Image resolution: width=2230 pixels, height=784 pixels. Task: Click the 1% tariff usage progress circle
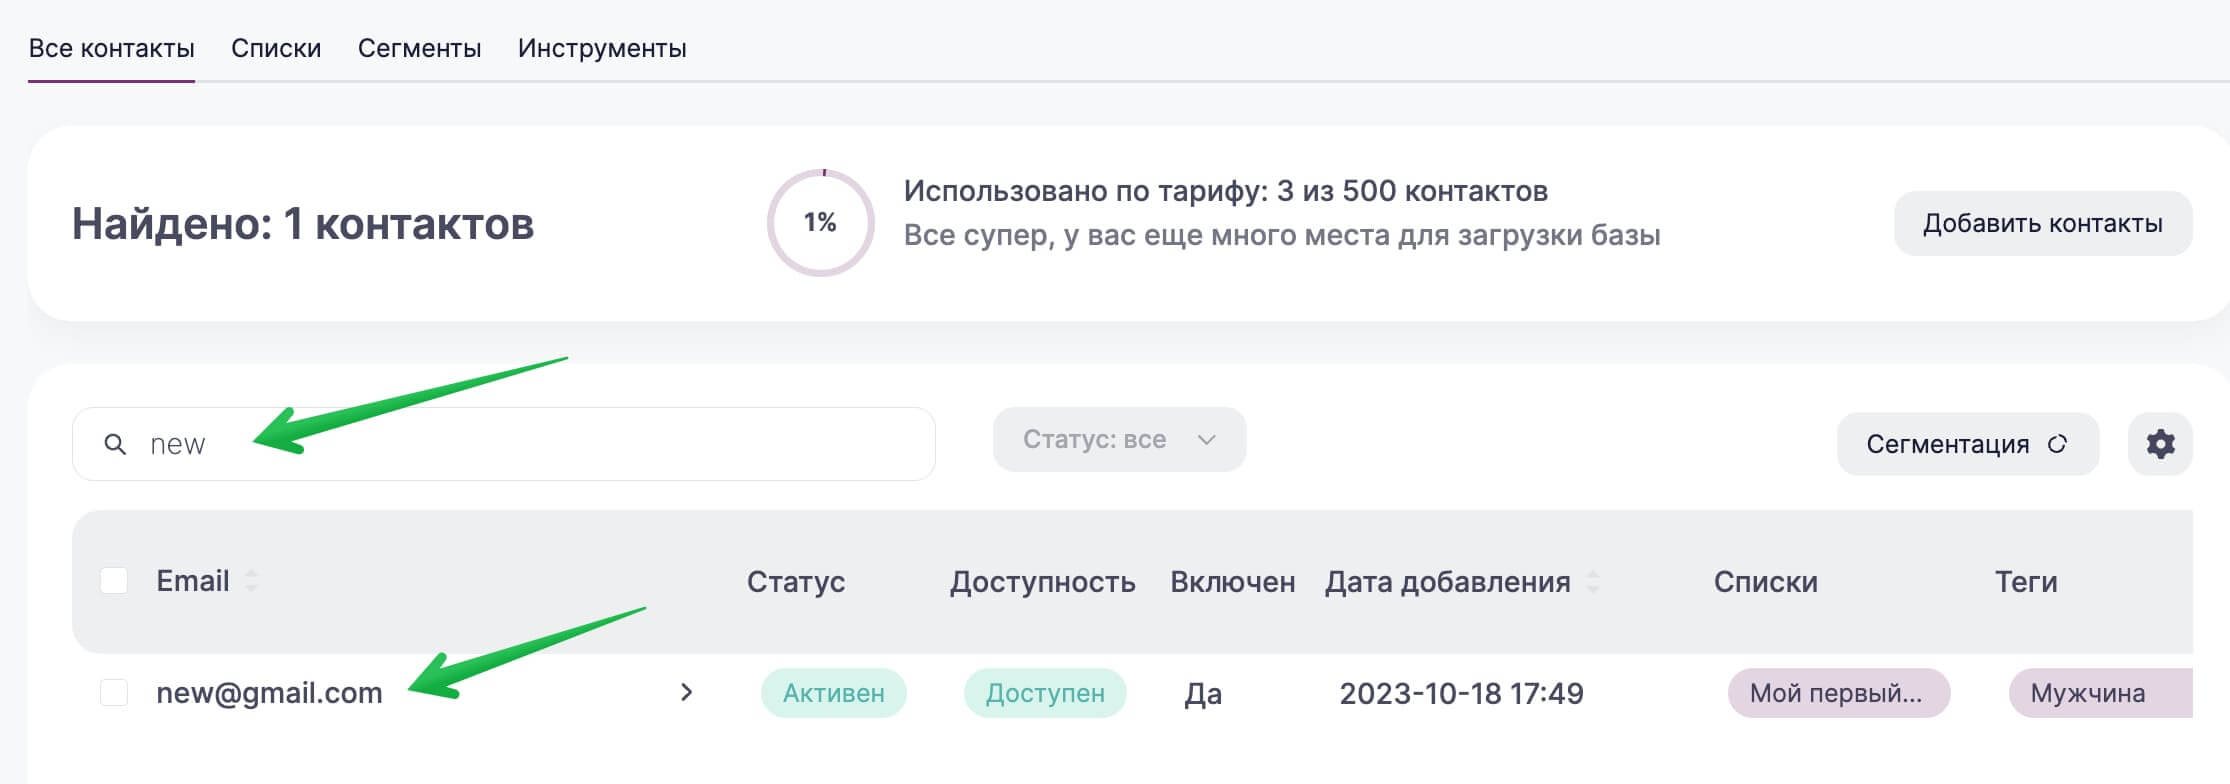(x=820, y=222)
